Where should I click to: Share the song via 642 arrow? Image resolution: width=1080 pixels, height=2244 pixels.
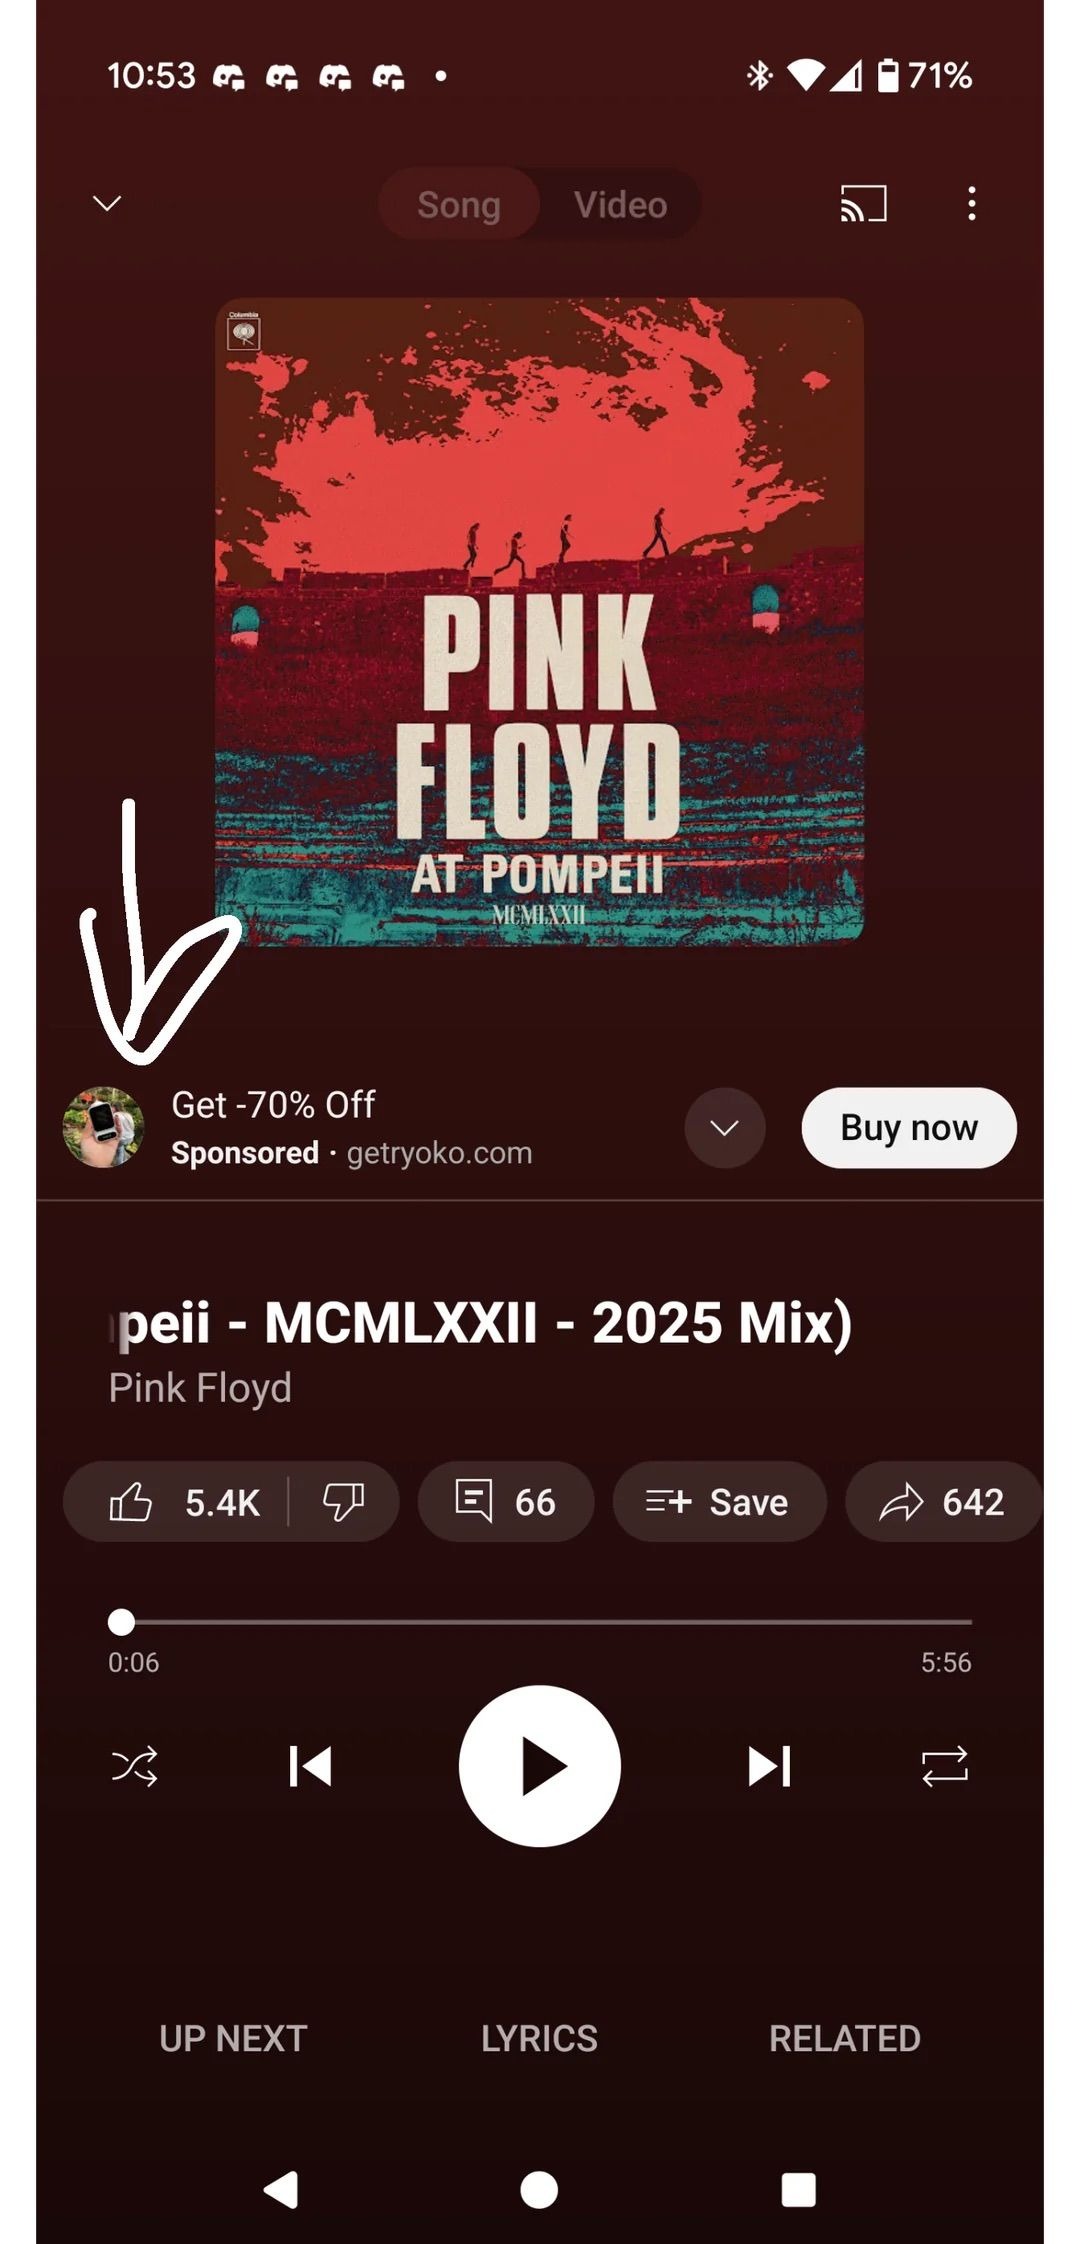[x=942, y=1502]
